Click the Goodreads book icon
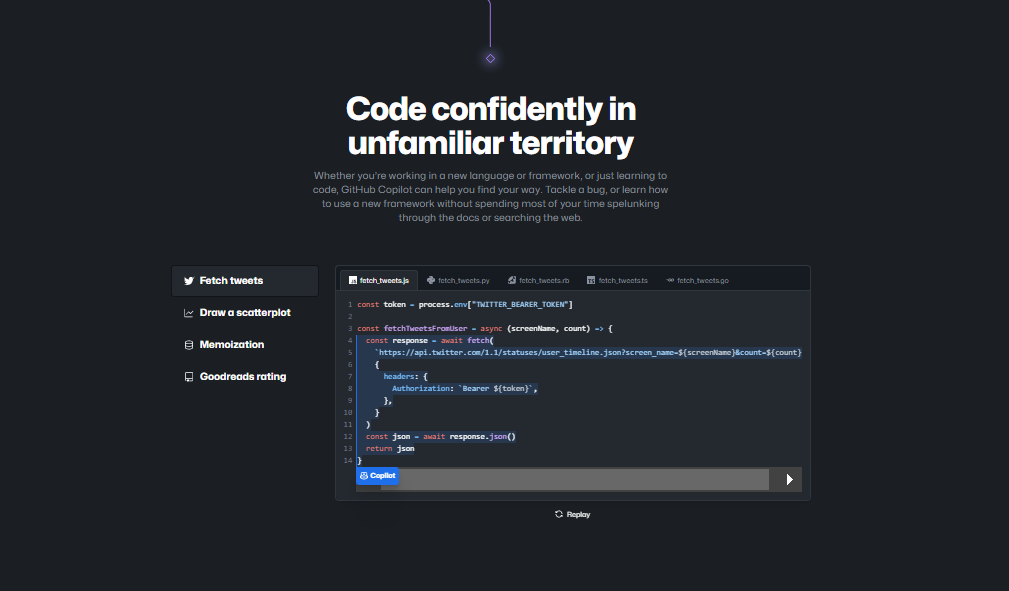Screen dimensions: 1009x591 coord(189,377)
